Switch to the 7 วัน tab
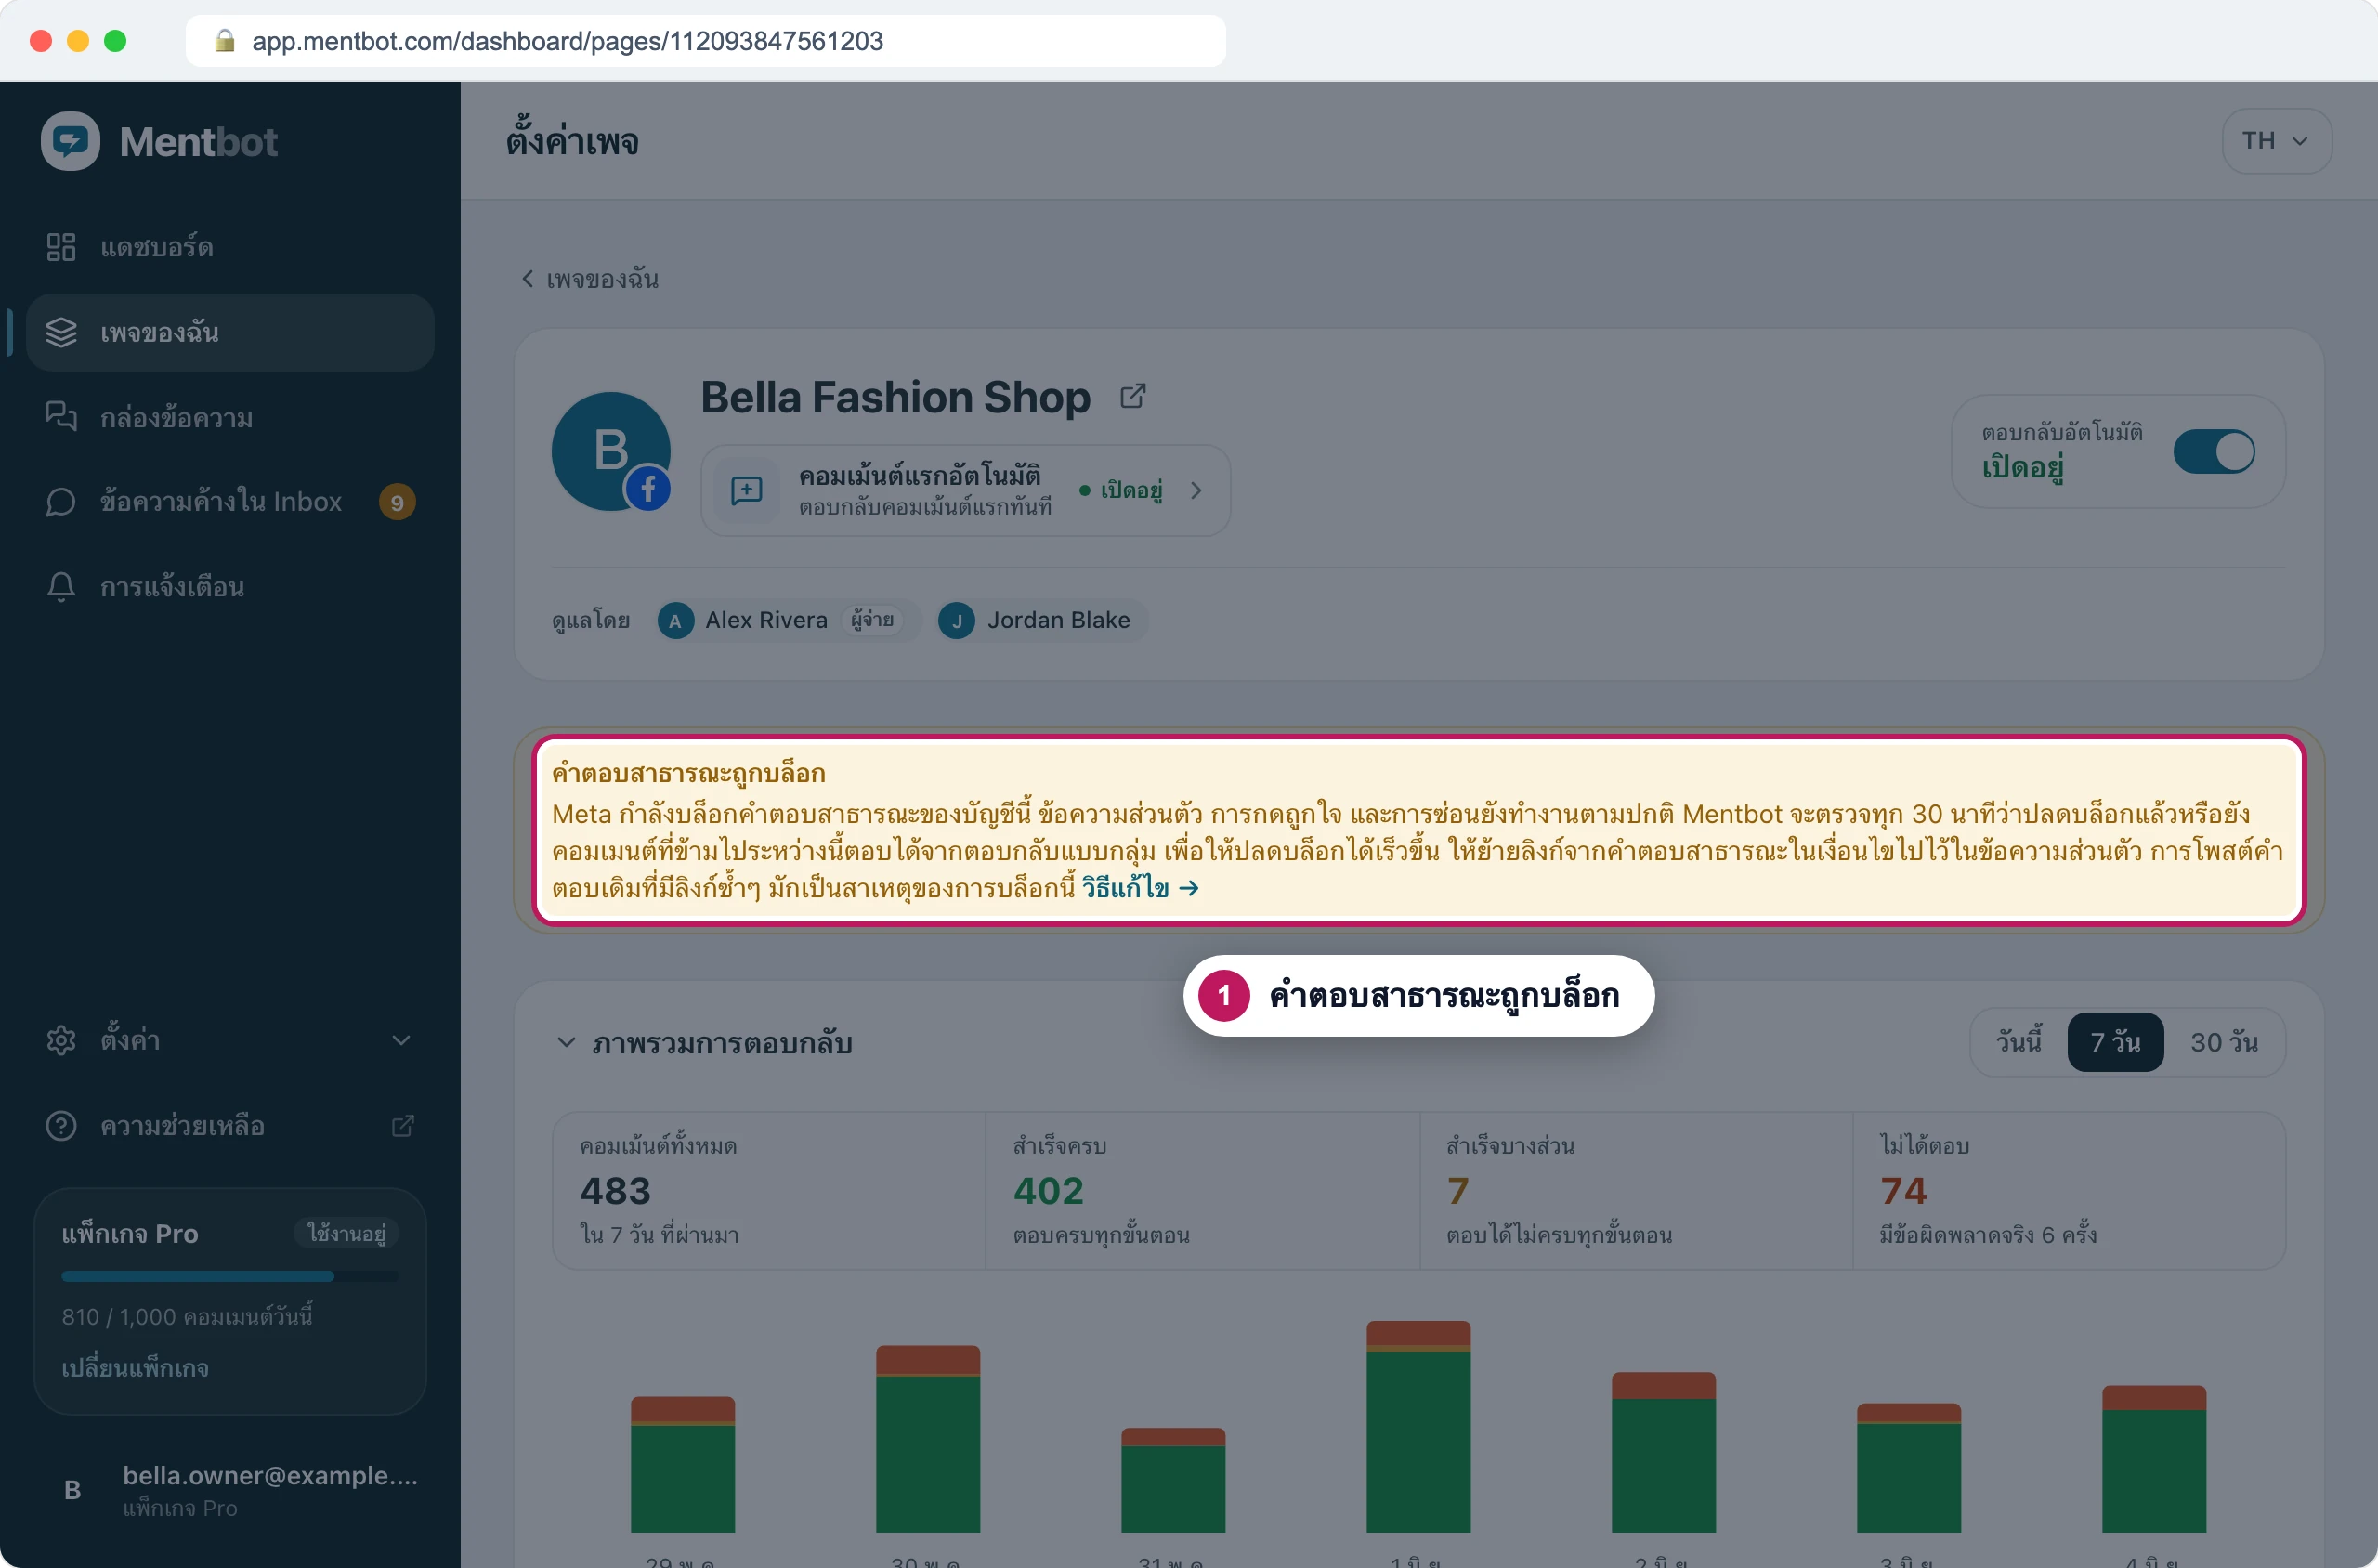The image size is (2378, 1568). [x=2115, y=1042]
